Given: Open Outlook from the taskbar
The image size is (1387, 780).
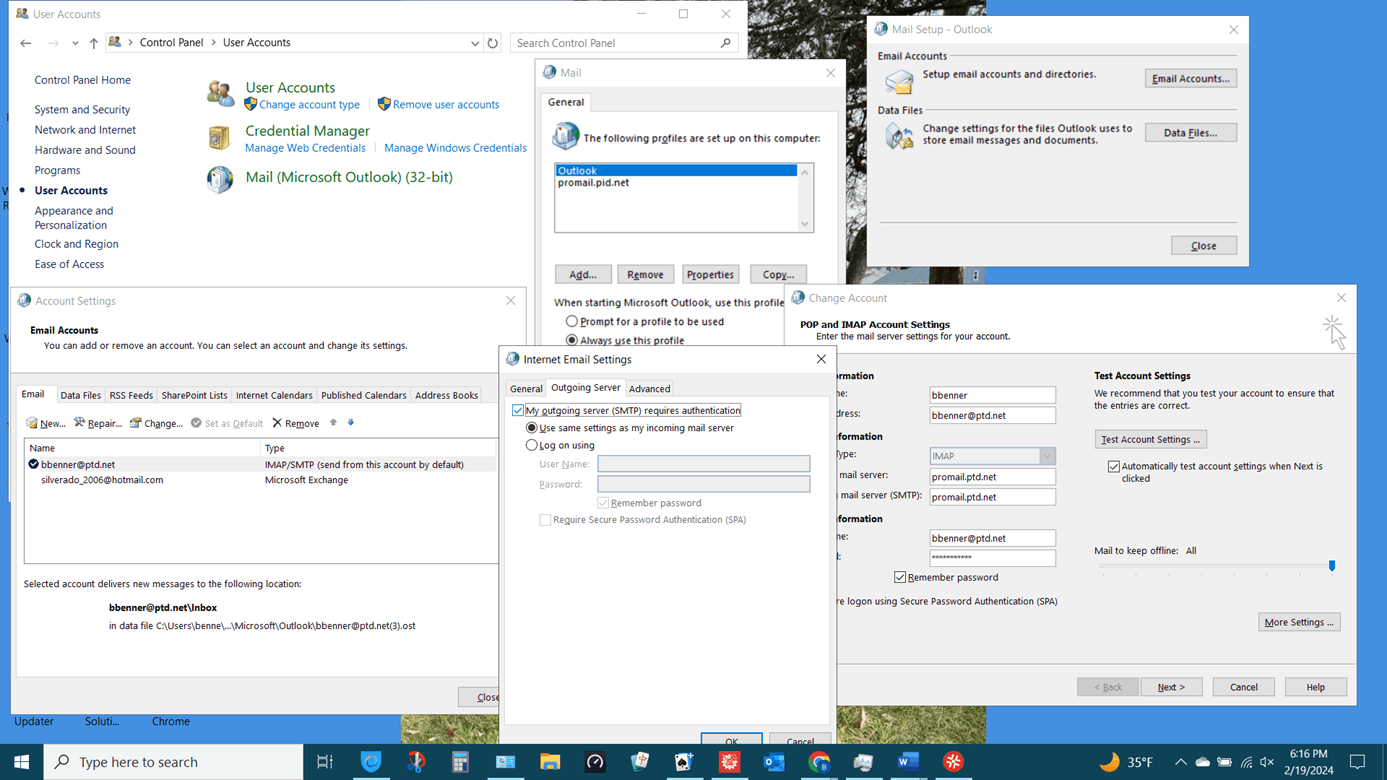Looking at the screenshot, I should tap(774, 762).
